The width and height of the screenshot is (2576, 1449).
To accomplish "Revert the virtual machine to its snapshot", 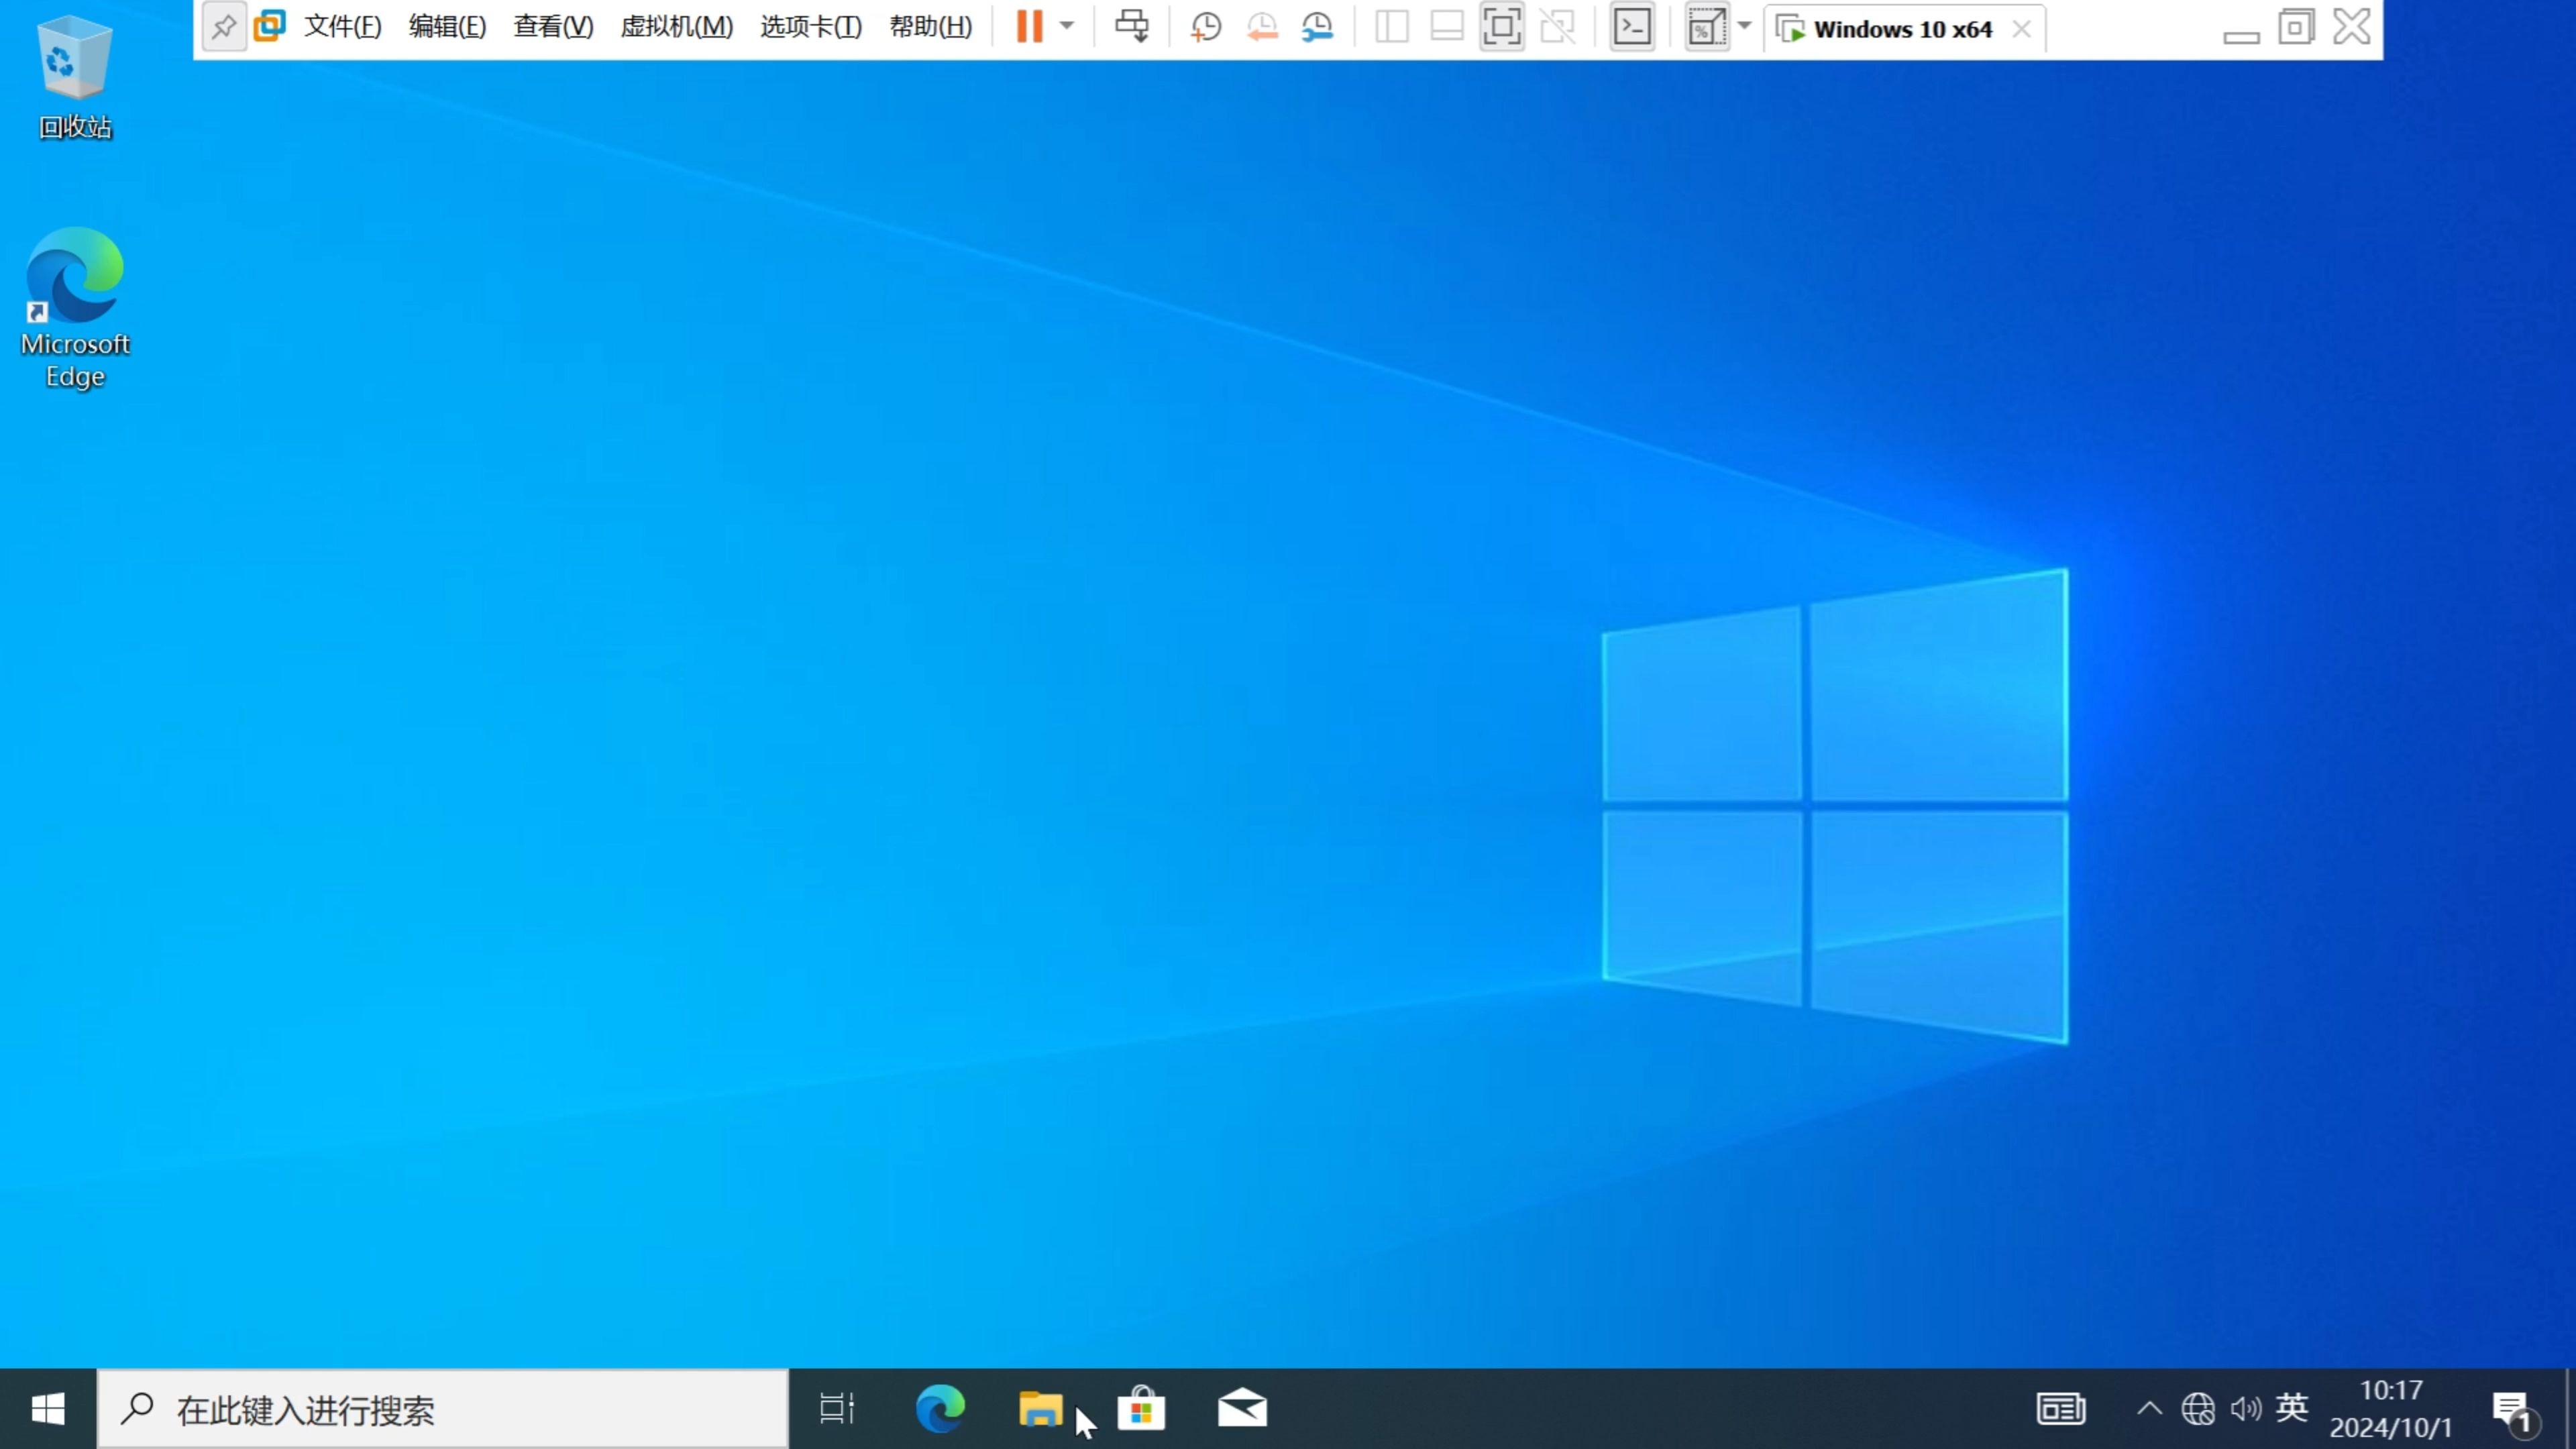I will [1262, 27].
